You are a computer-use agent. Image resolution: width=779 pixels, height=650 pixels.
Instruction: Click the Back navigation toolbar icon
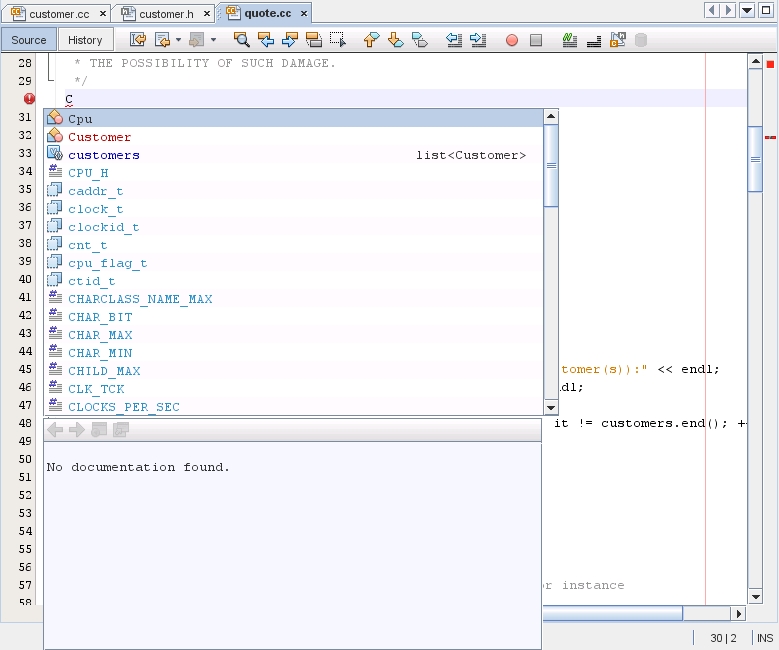pos(162,40)
